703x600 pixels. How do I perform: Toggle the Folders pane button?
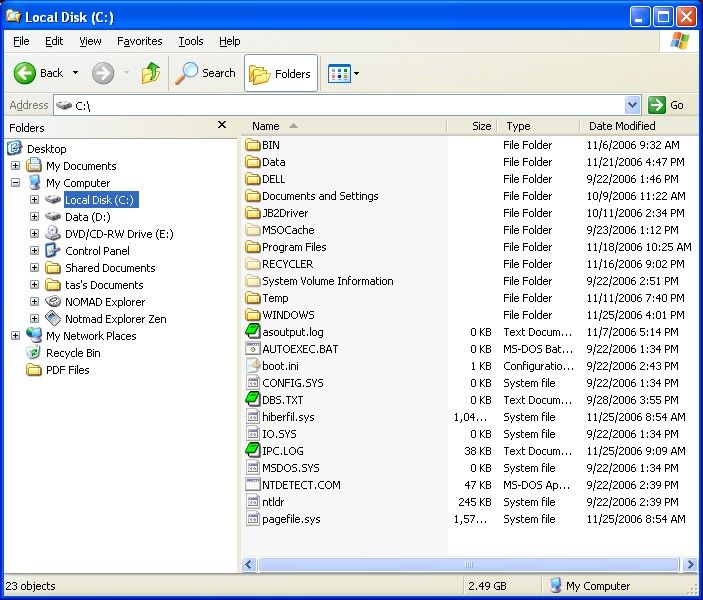281,73
